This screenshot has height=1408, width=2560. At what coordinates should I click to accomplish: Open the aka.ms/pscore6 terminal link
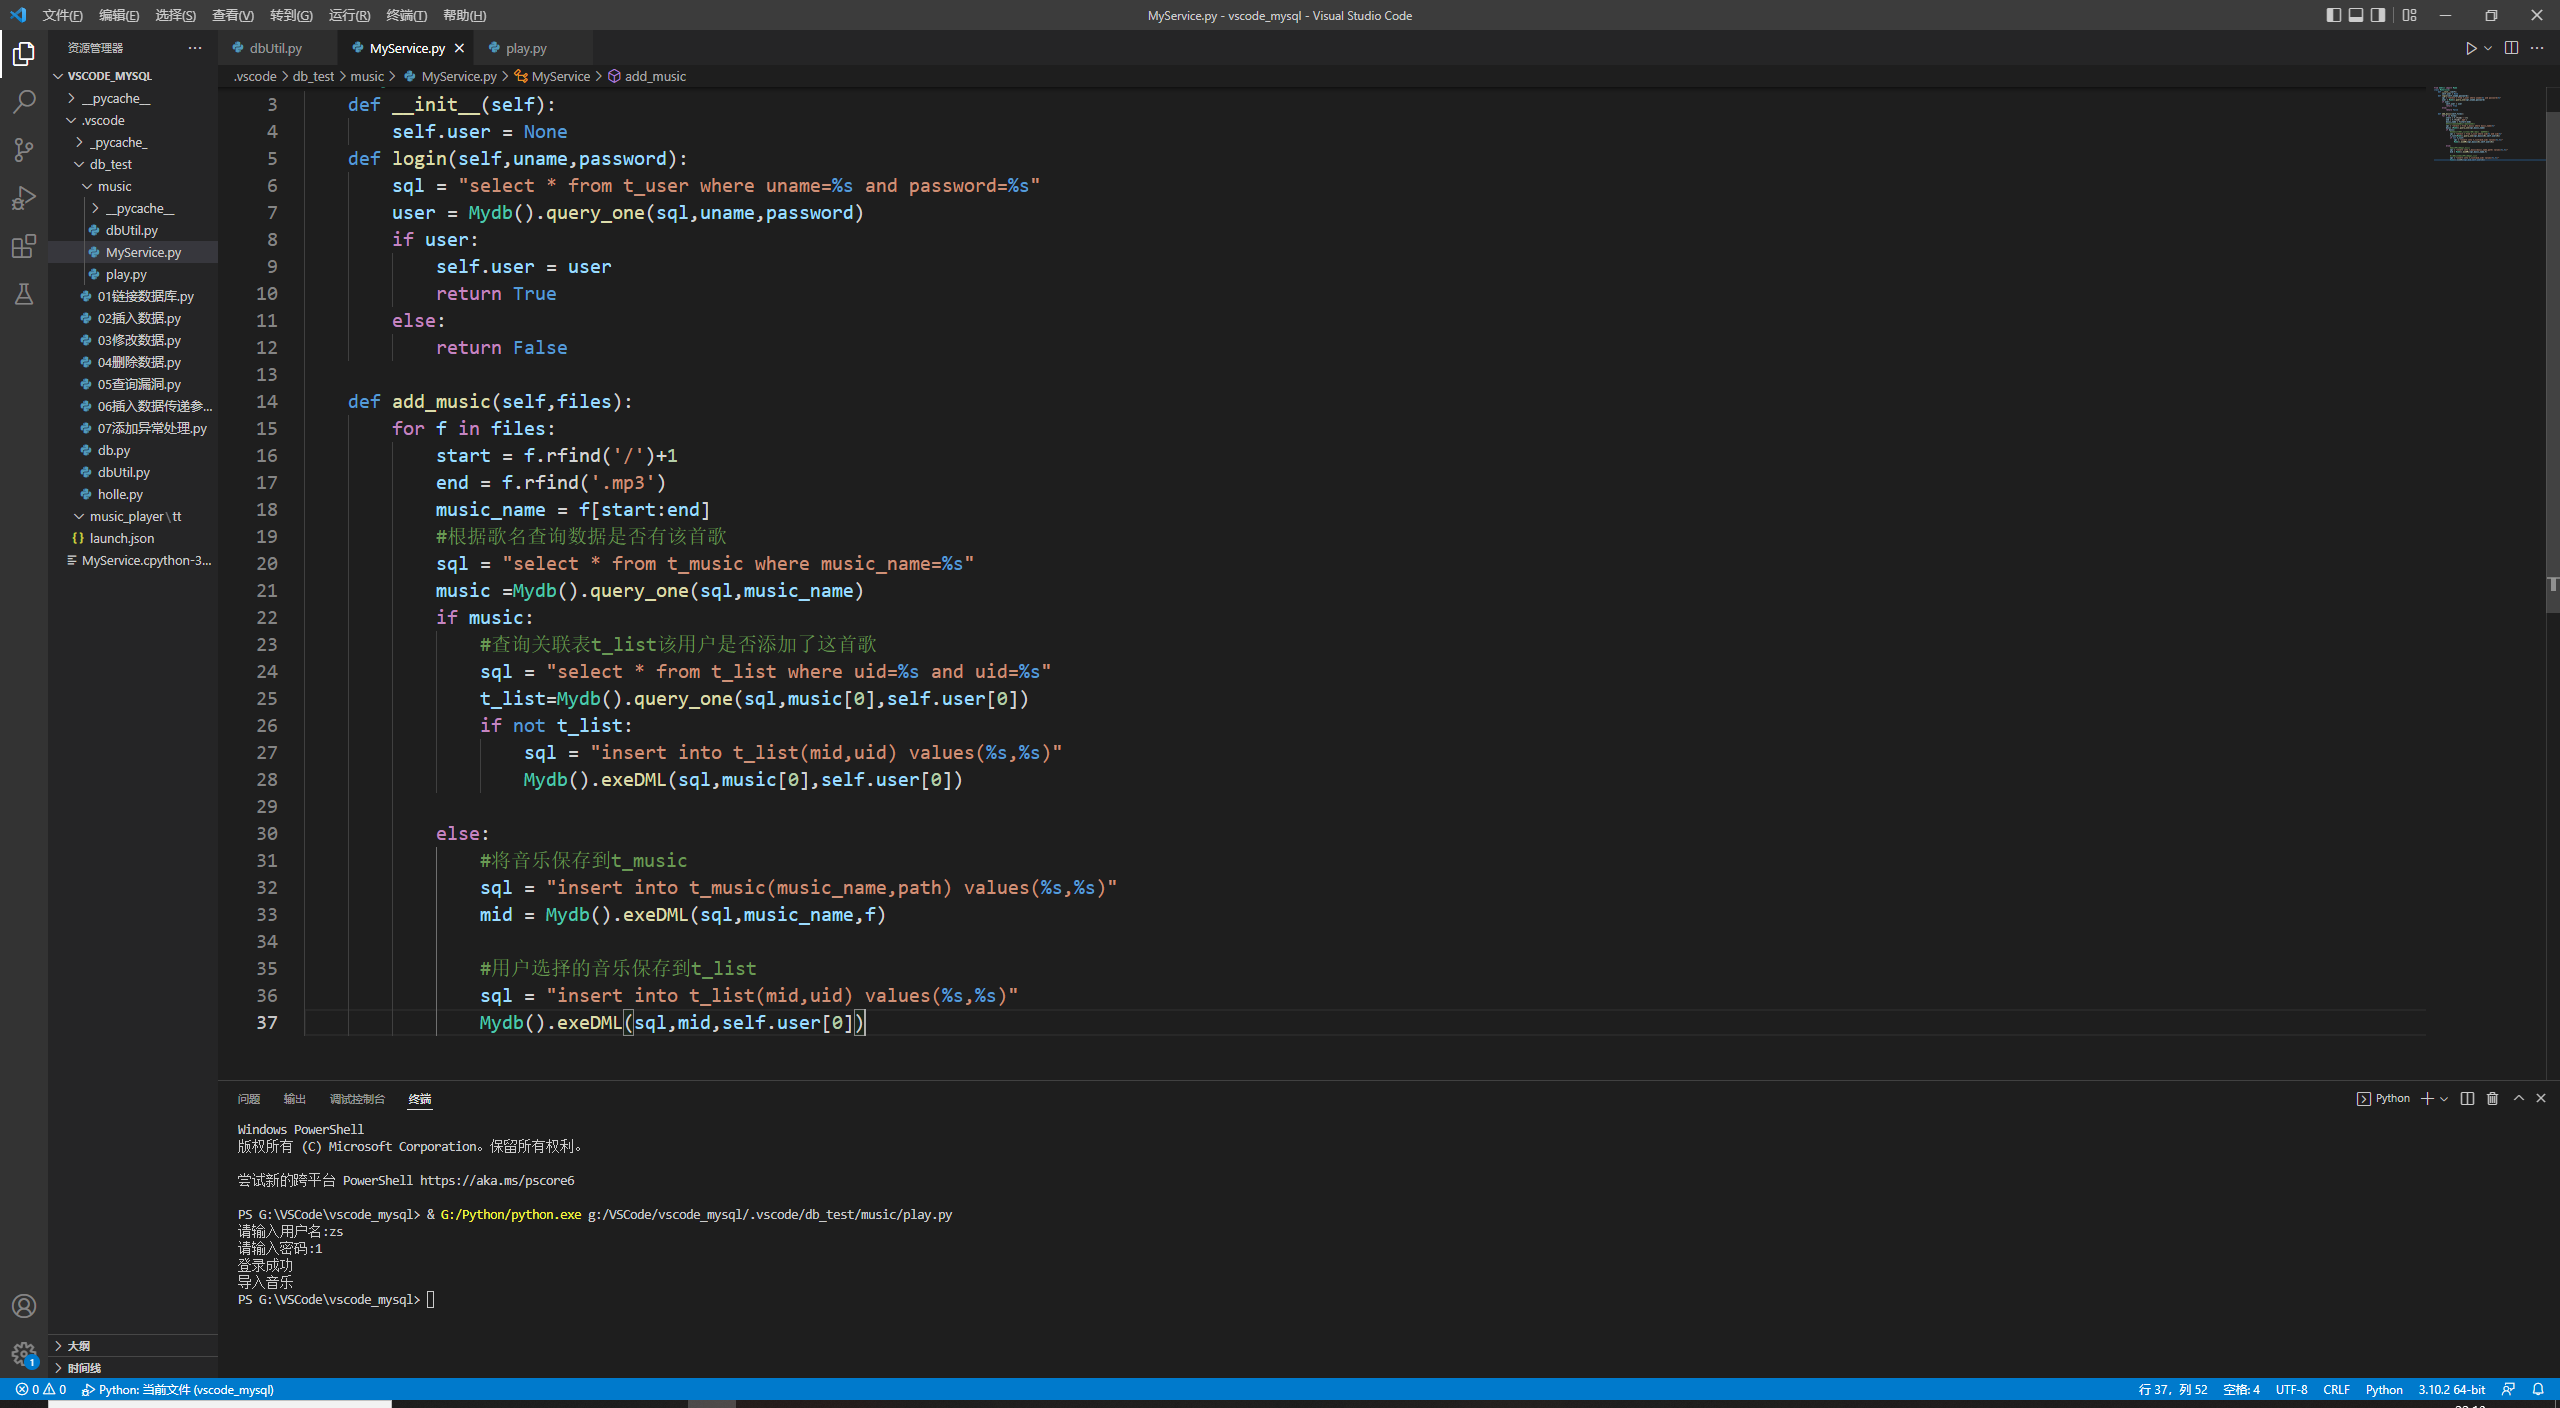point(497,1181)
